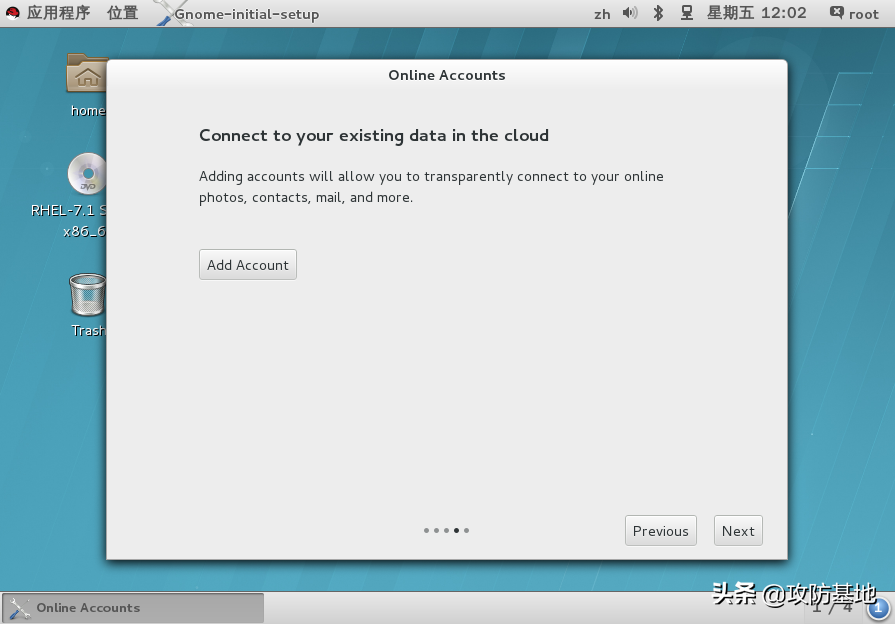Click the Gnome-initial-setup app menu
The width and height of the screenshot is (895, 624).
coord(245,14)
